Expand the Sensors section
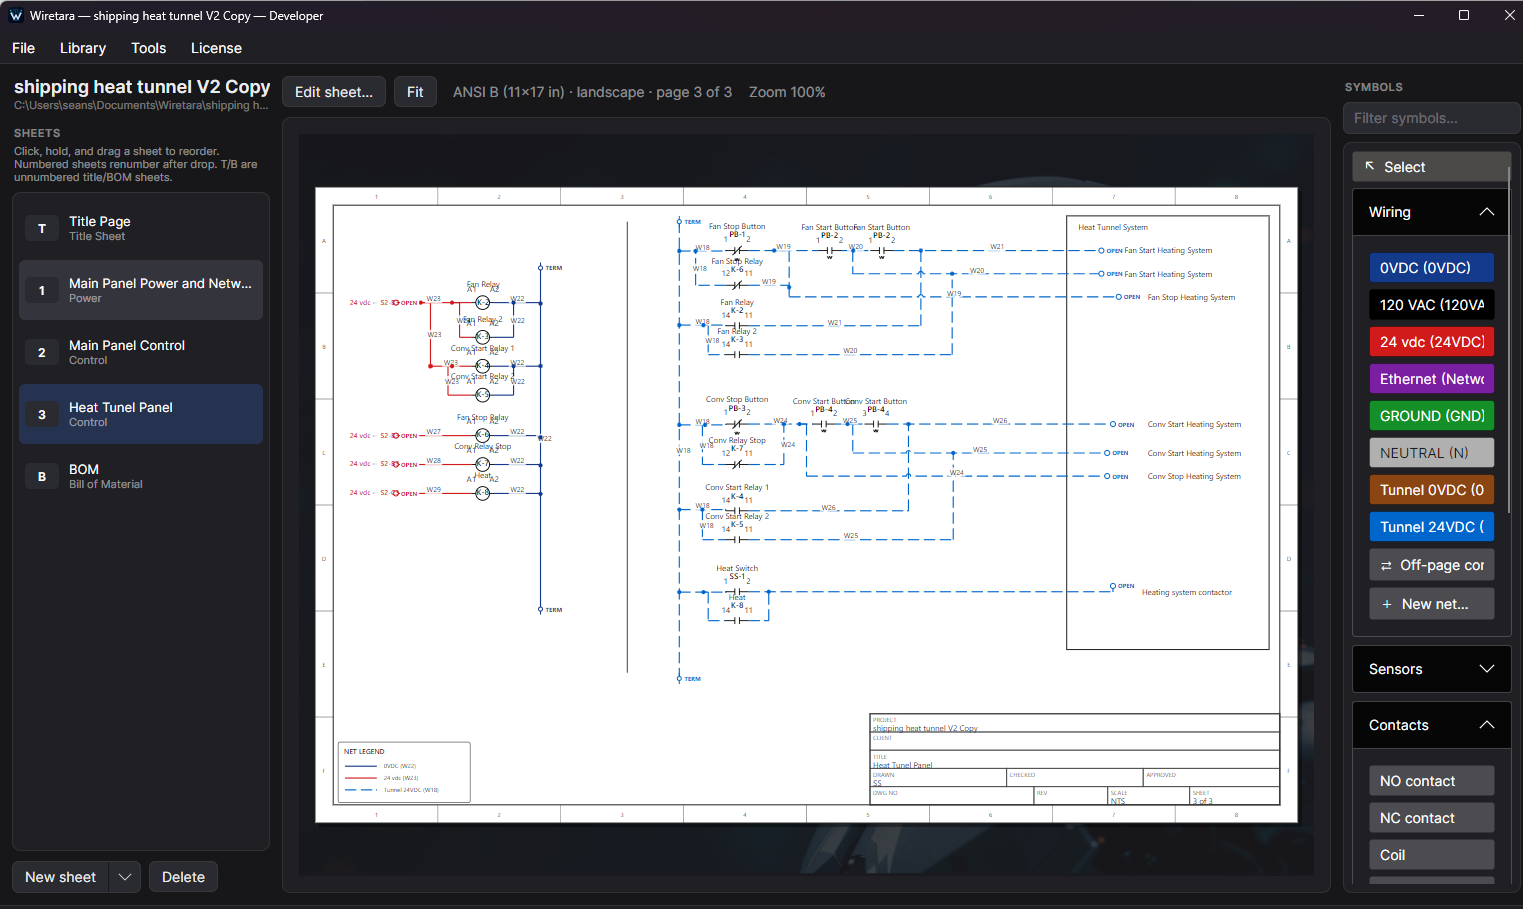 (1431, 669)
